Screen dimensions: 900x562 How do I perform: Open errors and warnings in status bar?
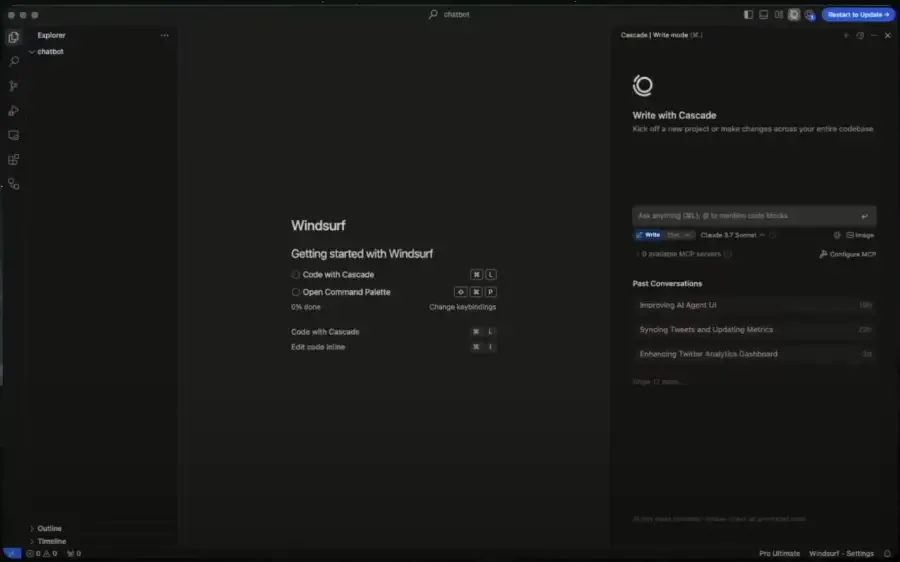click(42, 554)
